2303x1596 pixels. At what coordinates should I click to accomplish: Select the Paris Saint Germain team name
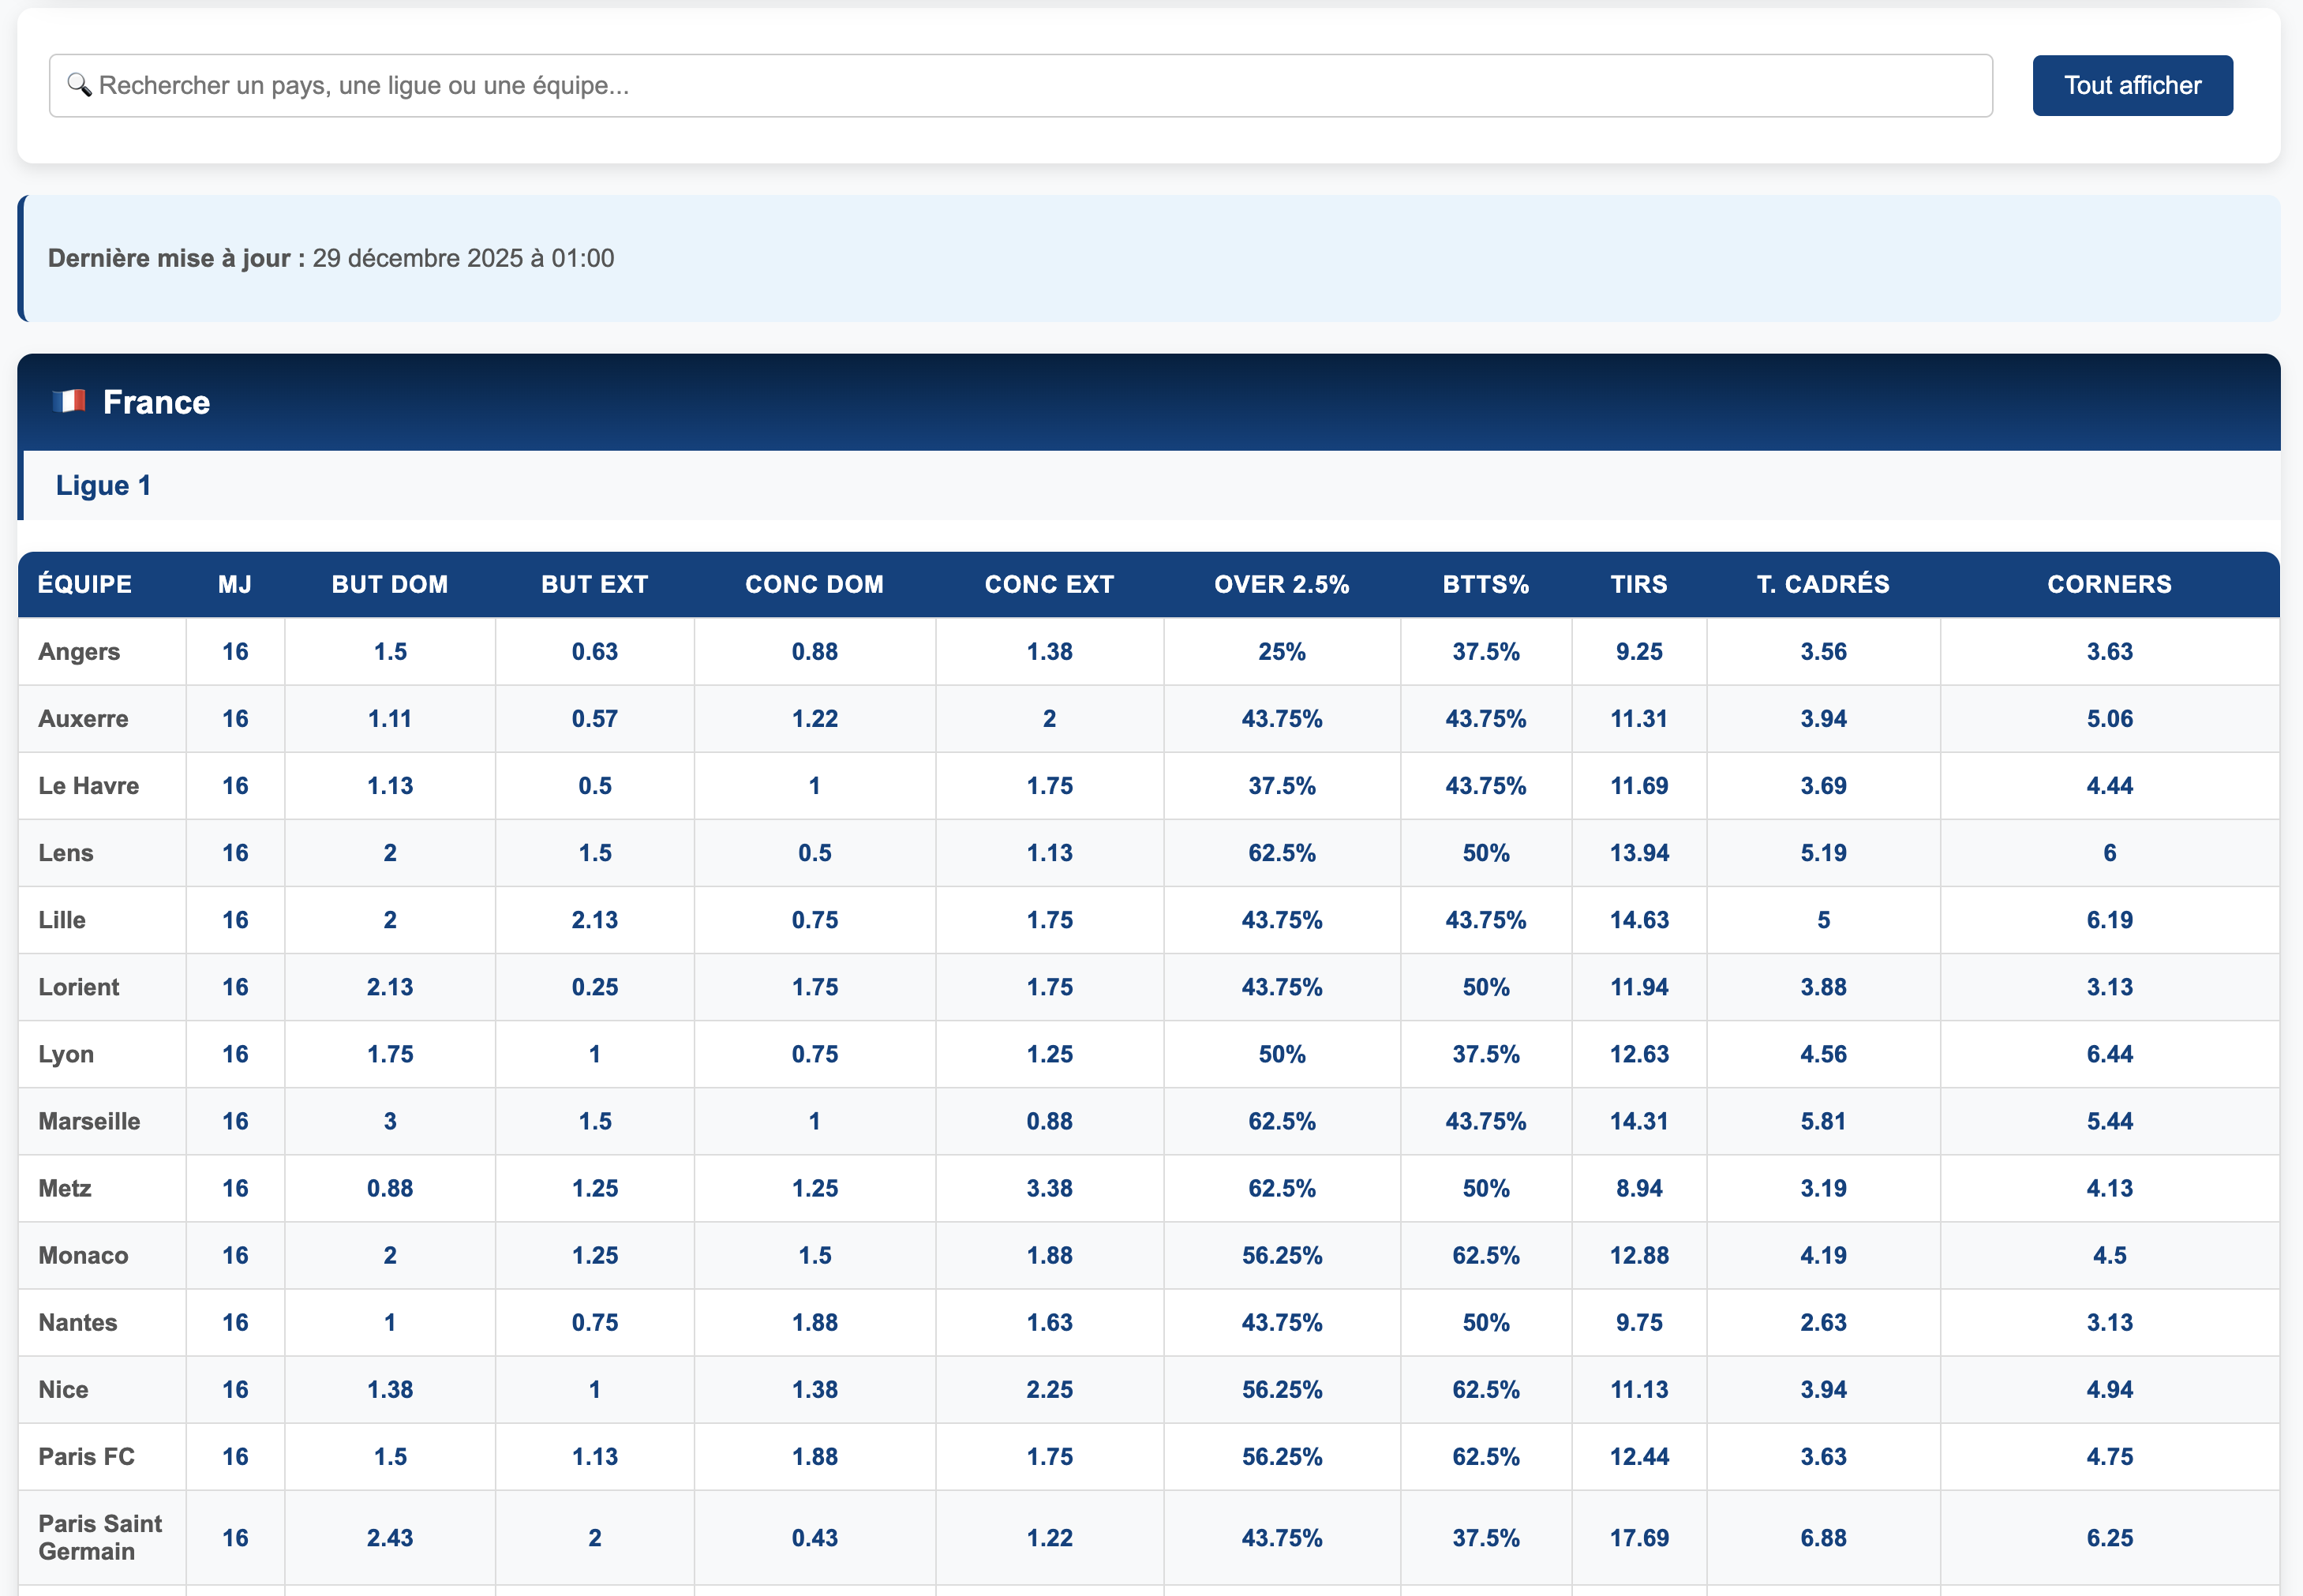99,1537
